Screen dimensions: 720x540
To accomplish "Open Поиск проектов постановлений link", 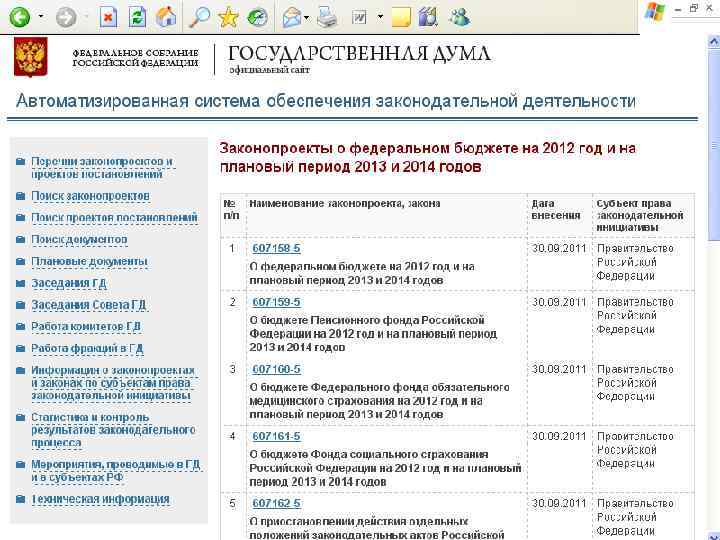I will pos(114,218).
